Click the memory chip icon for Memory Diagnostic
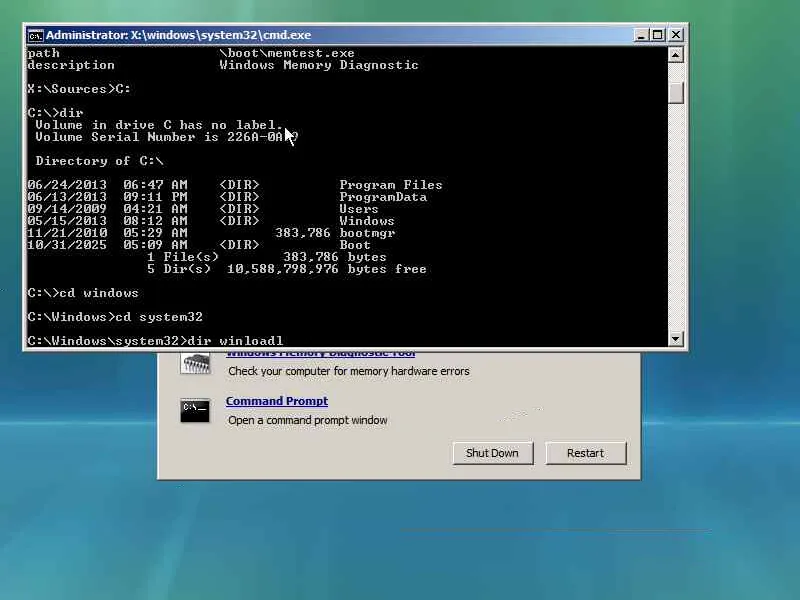This screenshot has width=800, height=600. pos(195,363)
